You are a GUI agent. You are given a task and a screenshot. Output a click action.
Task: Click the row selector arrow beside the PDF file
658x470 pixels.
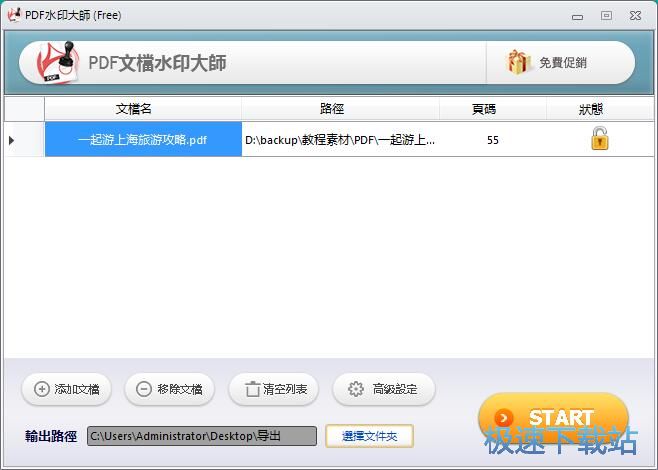point(11,140)
